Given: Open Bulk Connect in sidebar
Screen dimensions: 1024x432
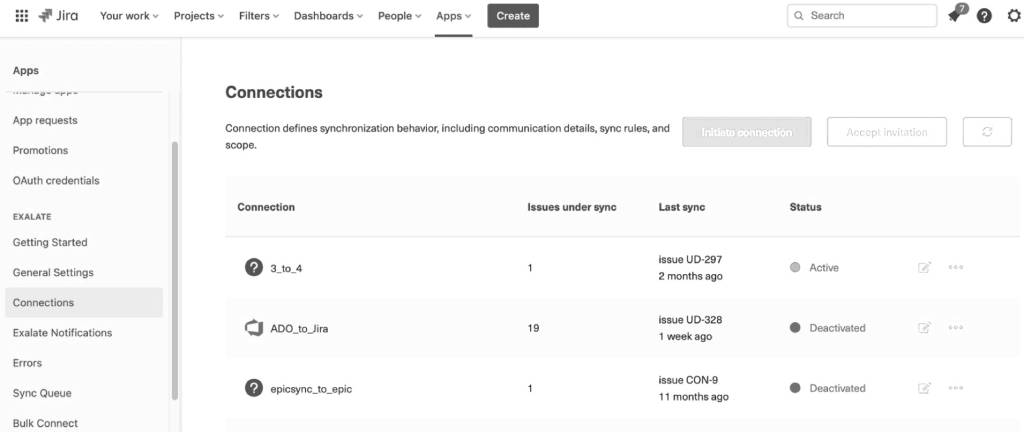Looking at the screenshot, I should point(45,423).
